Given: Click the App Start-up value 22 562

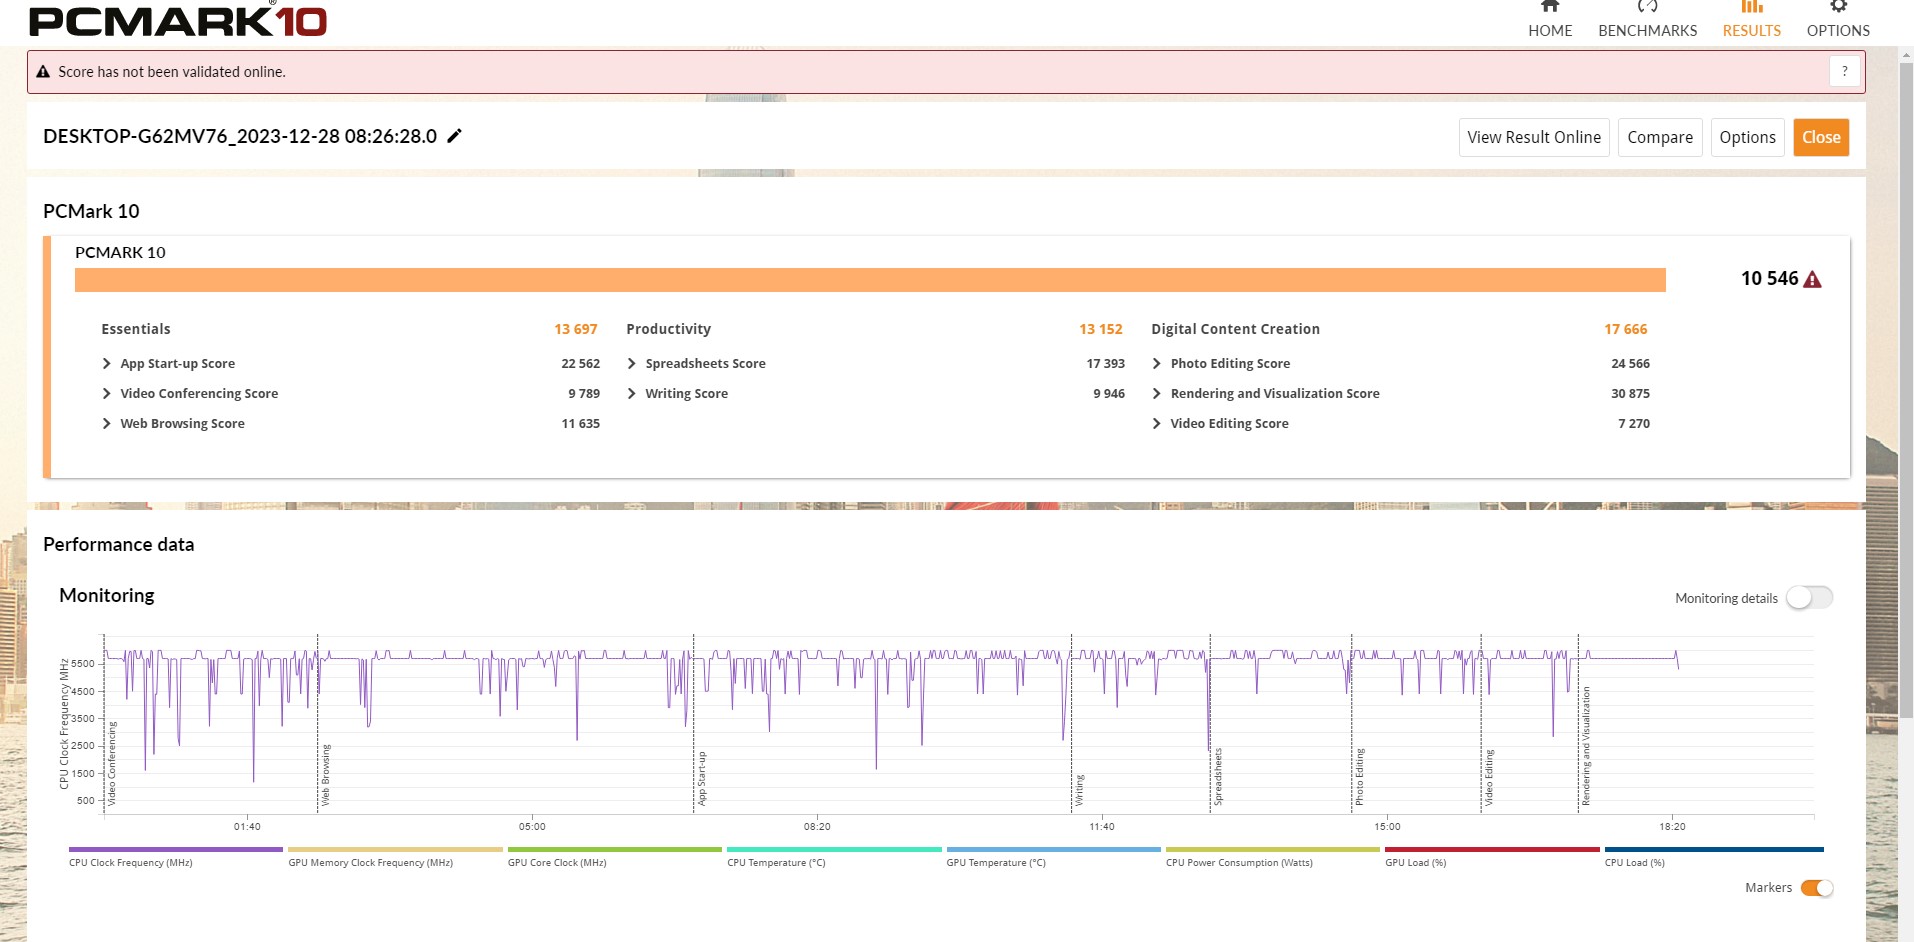Looking at the screenshot, I should (580, 364).
